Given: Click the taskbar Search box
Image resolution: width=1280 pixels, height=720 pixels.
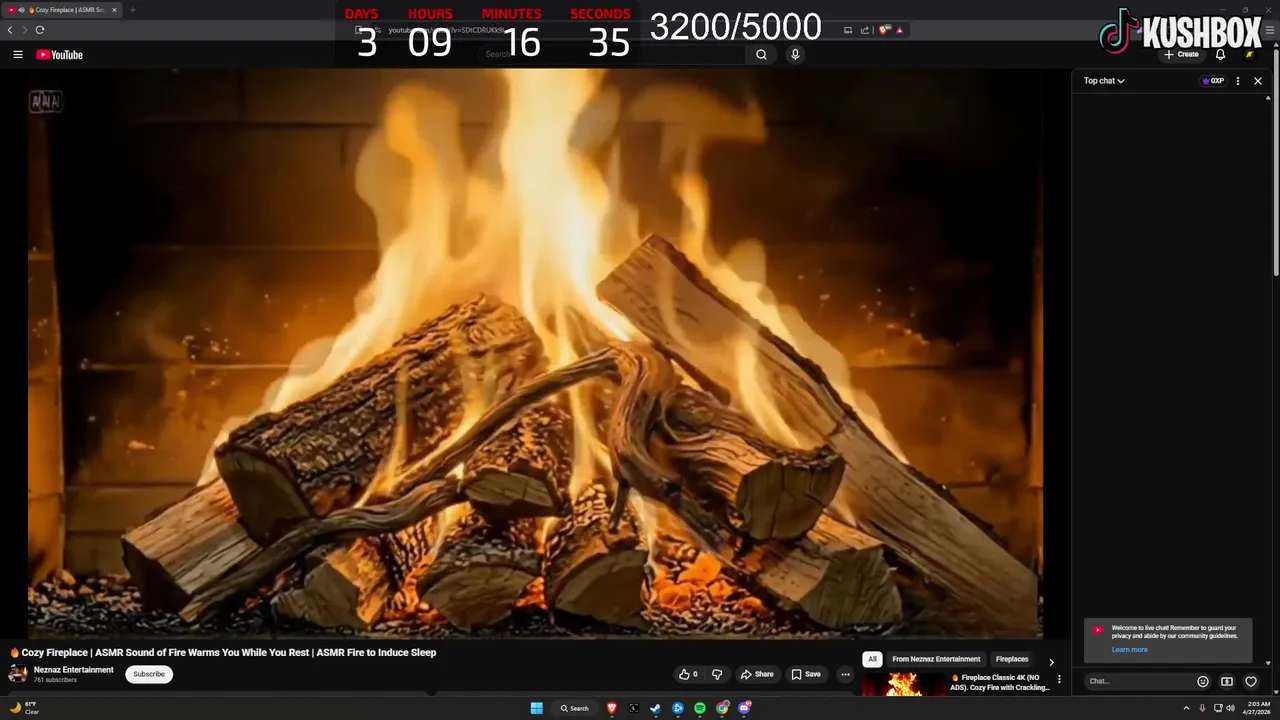Looking at the screenshot, I should (575, 708).
